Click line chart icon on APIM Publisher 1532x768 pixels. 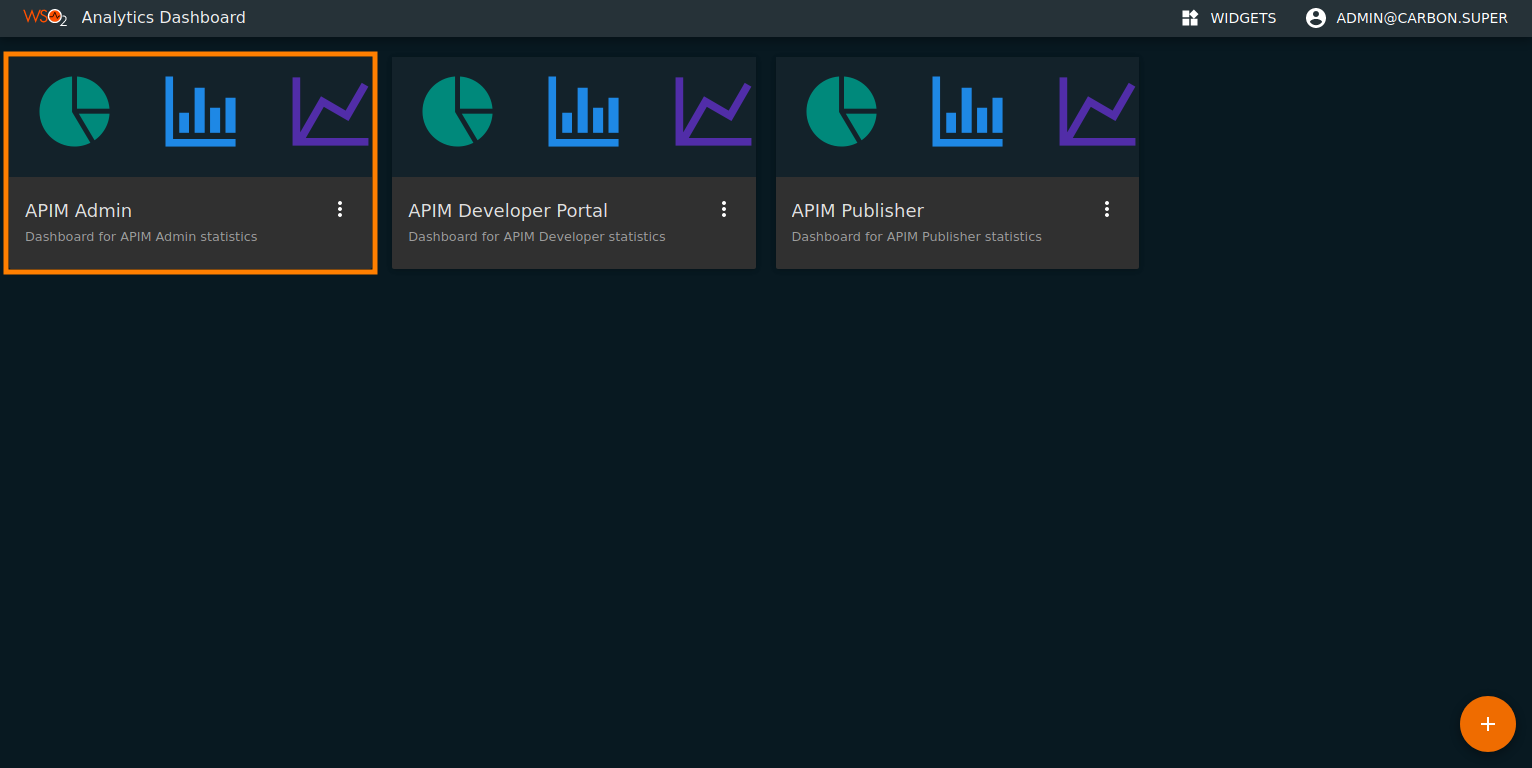point(1098,111)
